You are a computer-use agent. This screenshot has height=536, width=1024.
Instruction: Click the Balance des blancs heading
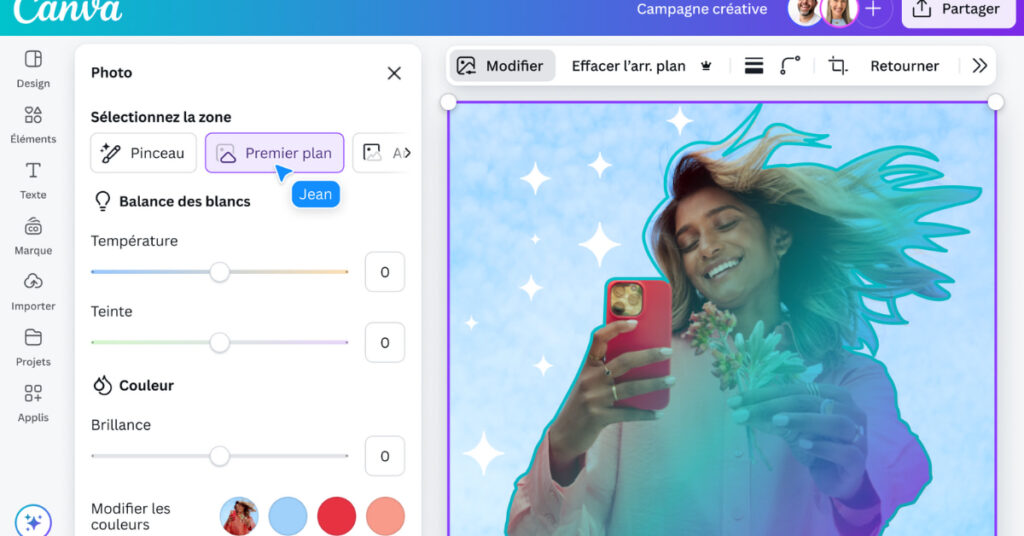185,201
